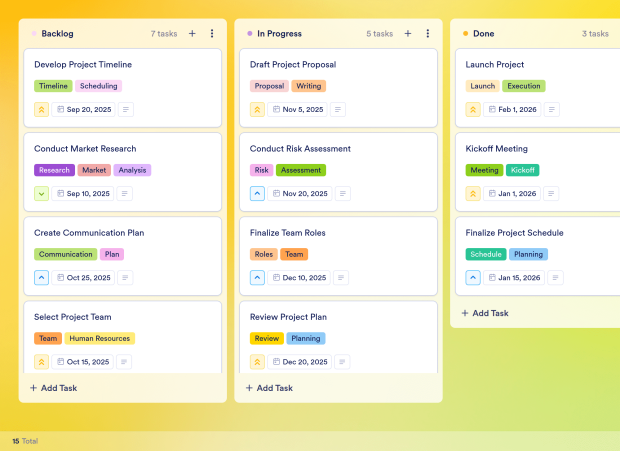Click the 7 tasks count in Backlog
The image size is (620, 451).
[x=164, y=34]
